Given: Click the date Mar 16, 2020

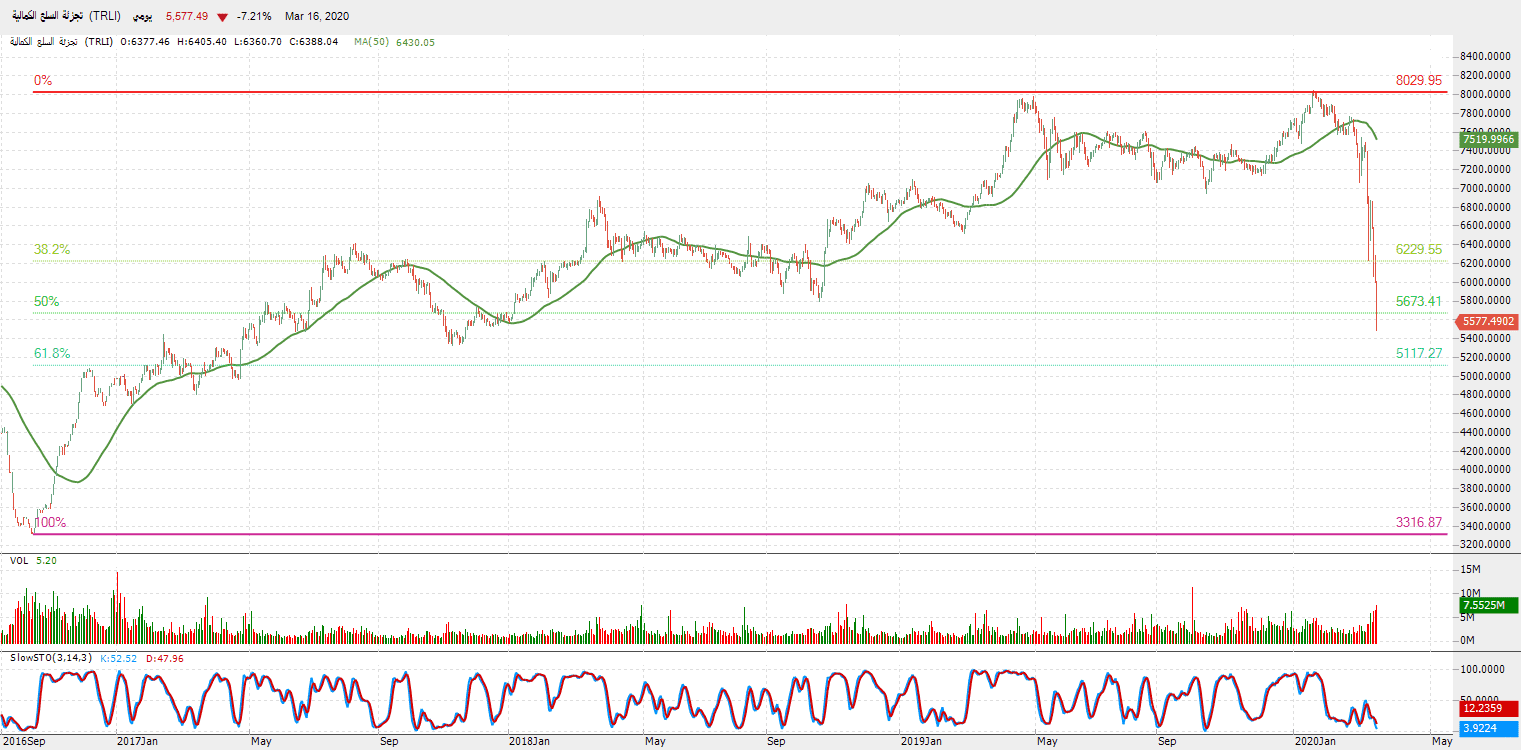Looking at the screenshot, I should 318,17.
